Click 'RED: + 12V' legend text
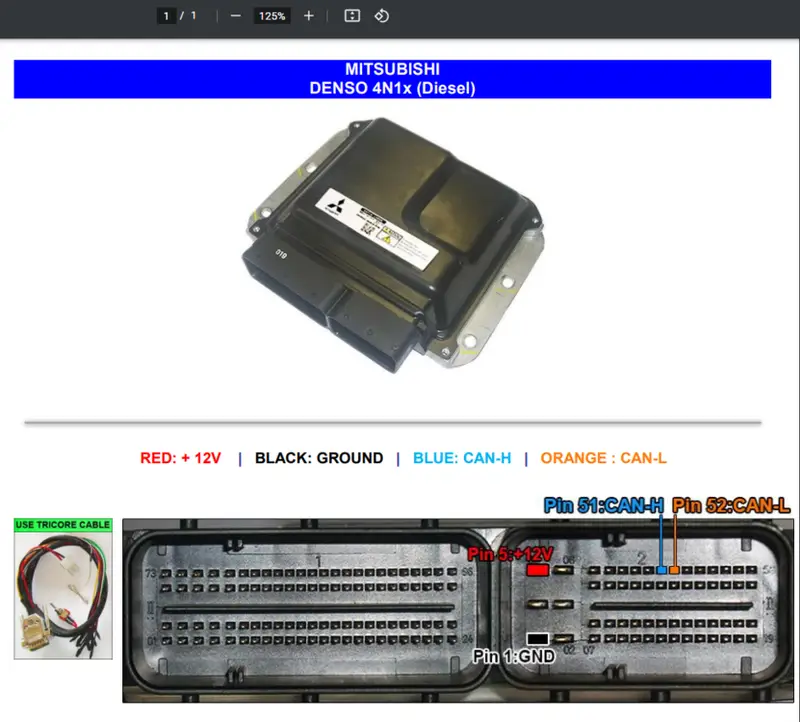800x722 pixels. 181,458
